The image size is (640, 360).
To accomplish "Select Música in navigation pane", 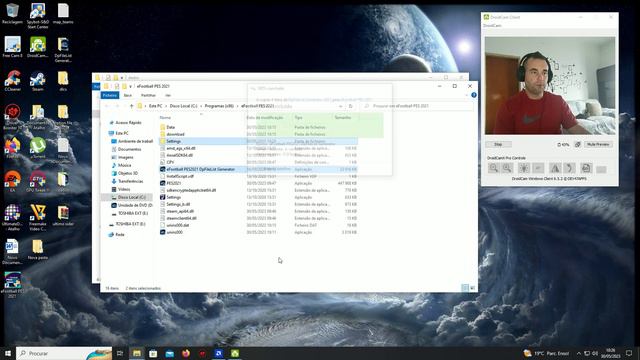I will click(x=124, y=165).
